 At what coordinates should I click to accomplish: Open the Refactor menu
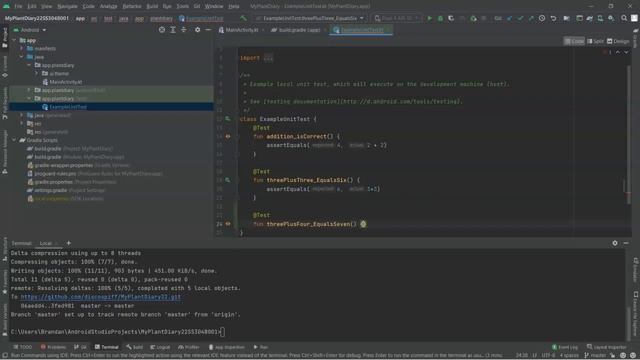132,6
